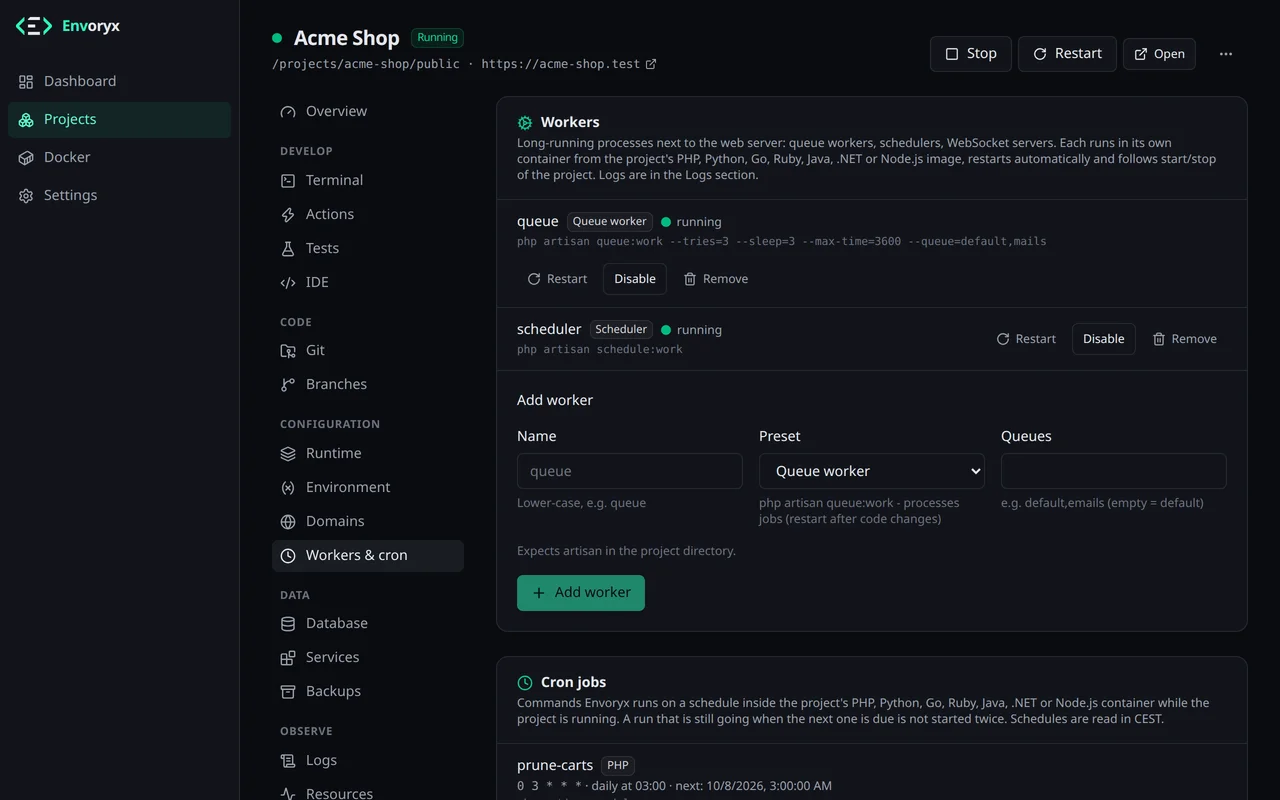Focus the Queues input field
The height and width of the screenshot is (800, 1280).
1114,471
